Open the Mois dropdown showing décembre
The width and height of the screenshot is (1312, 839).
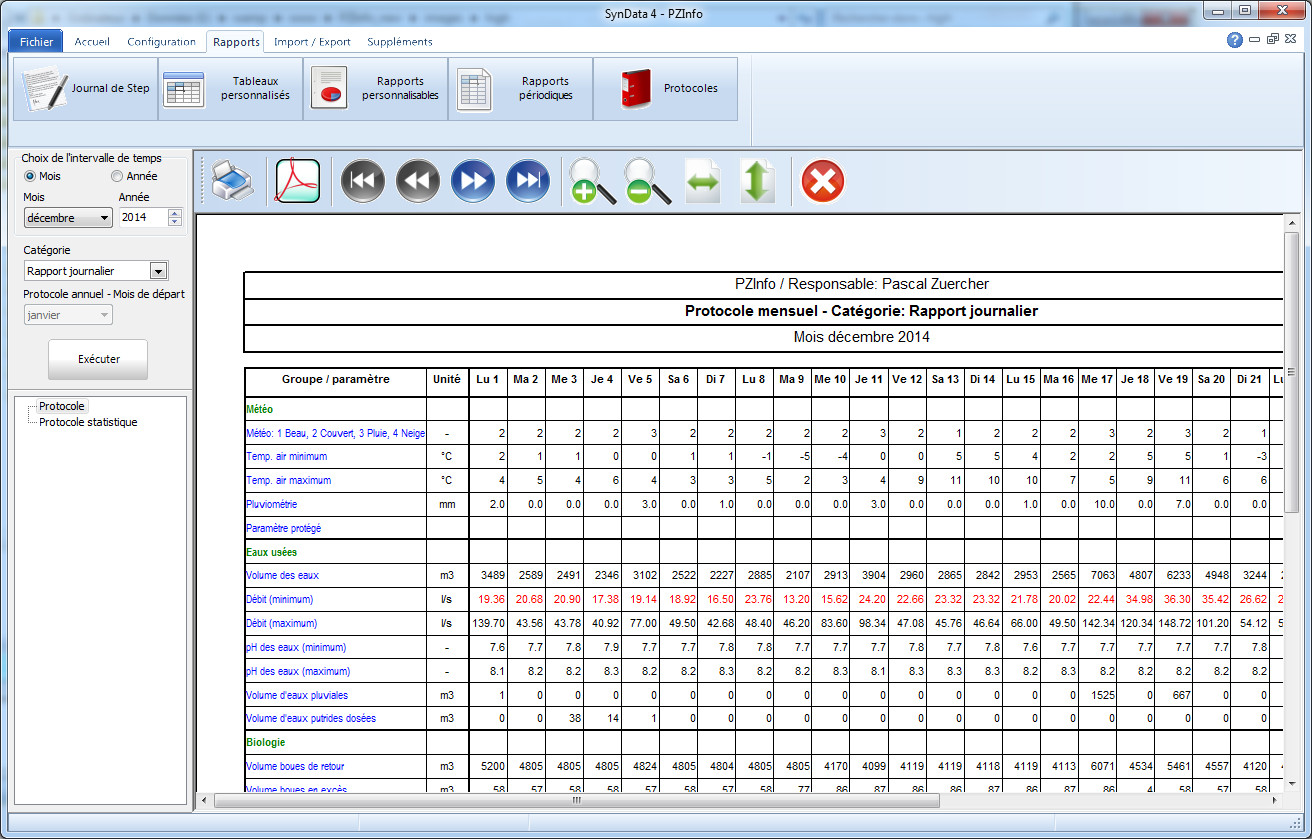pos(68,218)
